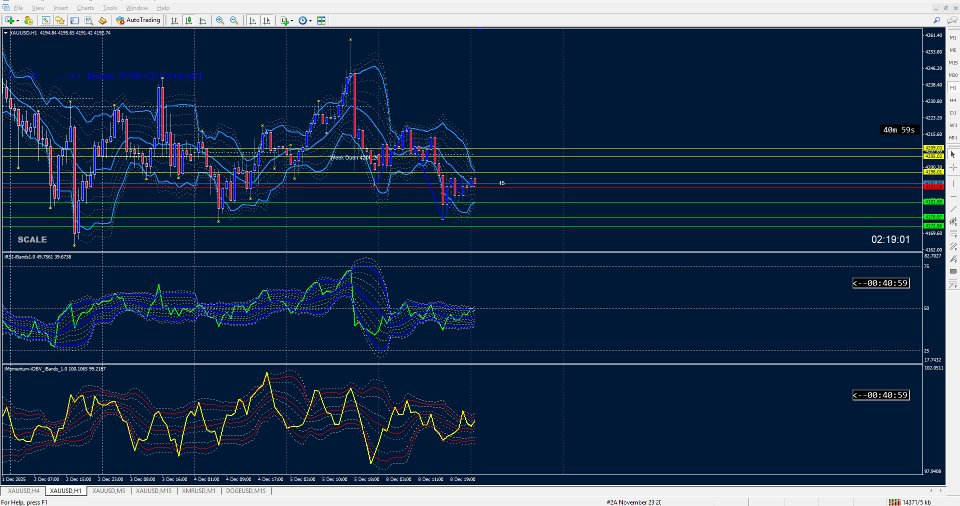
Task: Switch chart to candlestick mode
Action: [189, 20]
